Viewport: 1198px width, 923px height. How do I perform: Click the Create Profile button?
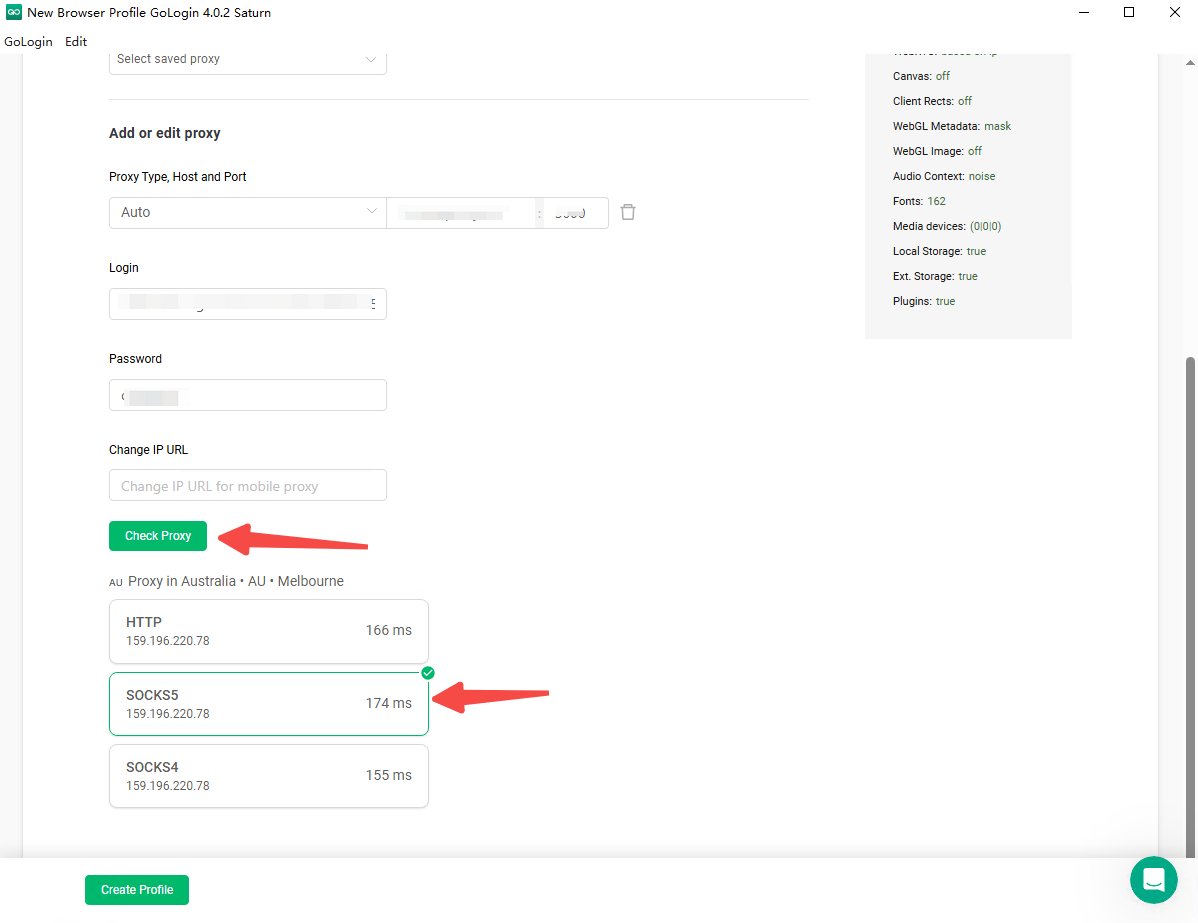(137, 890)
